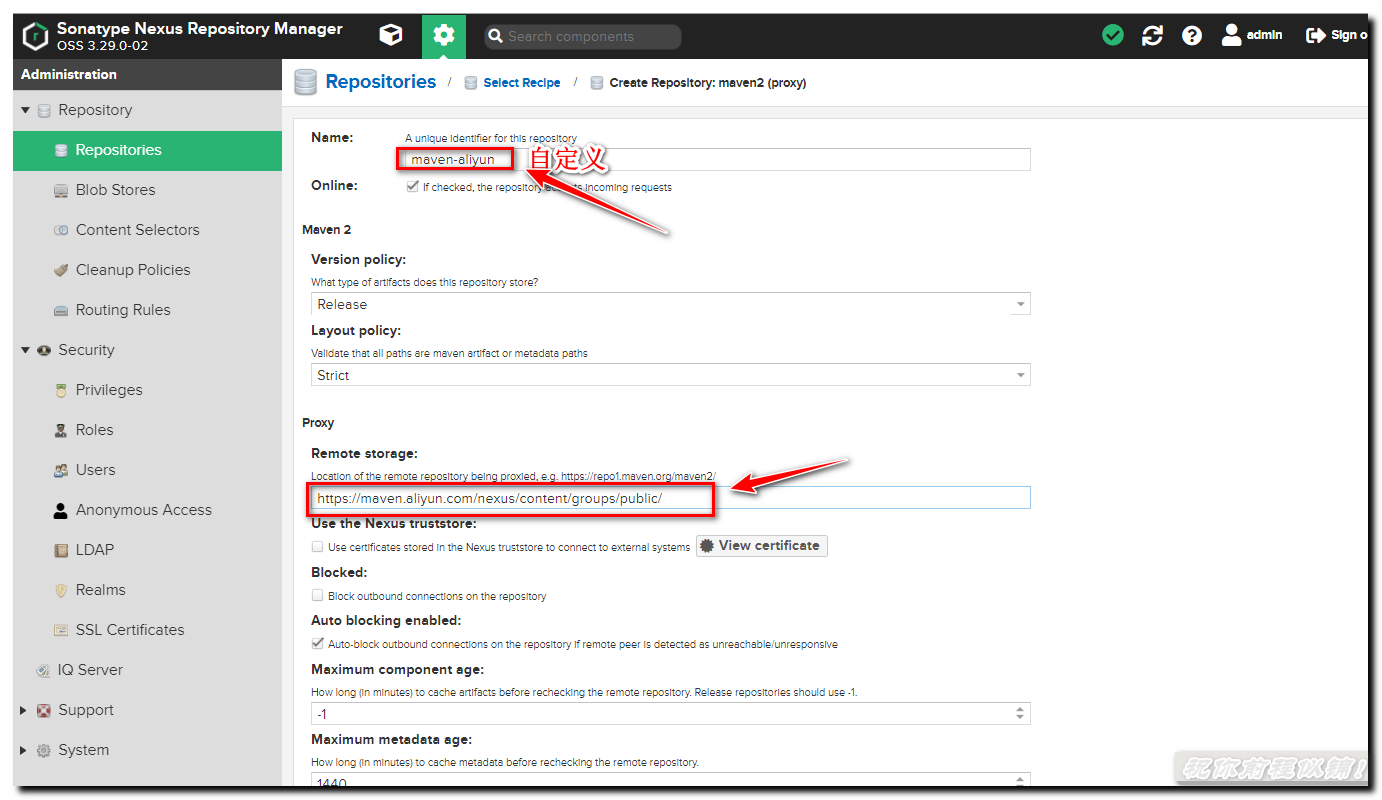Click the IQ Server icon
Image resolution: width=1382 pixels, height=800 pixels.
click(43, 670)
